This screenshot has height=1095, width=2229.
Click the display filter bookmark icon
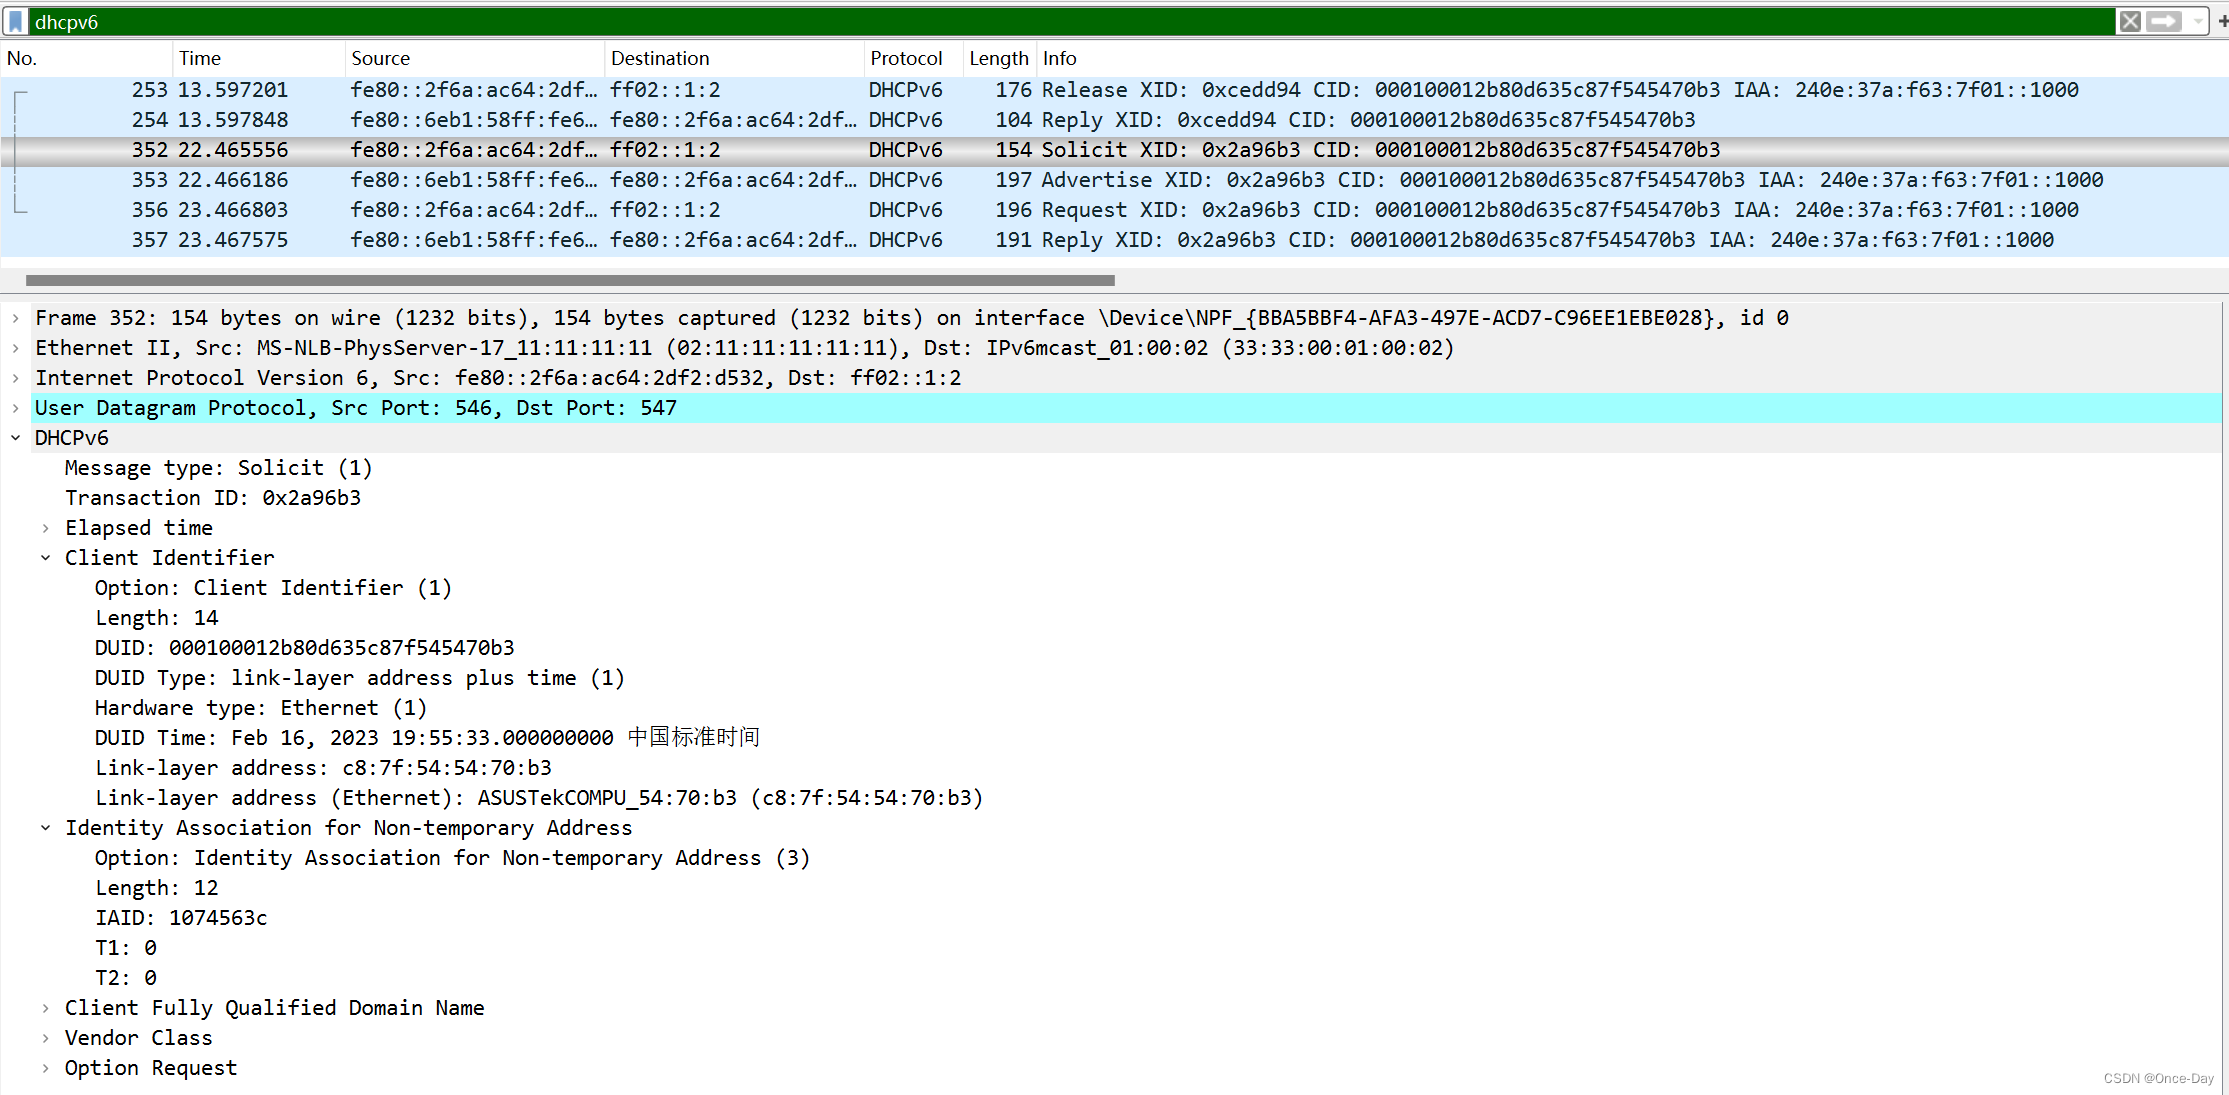pos(16,21)
